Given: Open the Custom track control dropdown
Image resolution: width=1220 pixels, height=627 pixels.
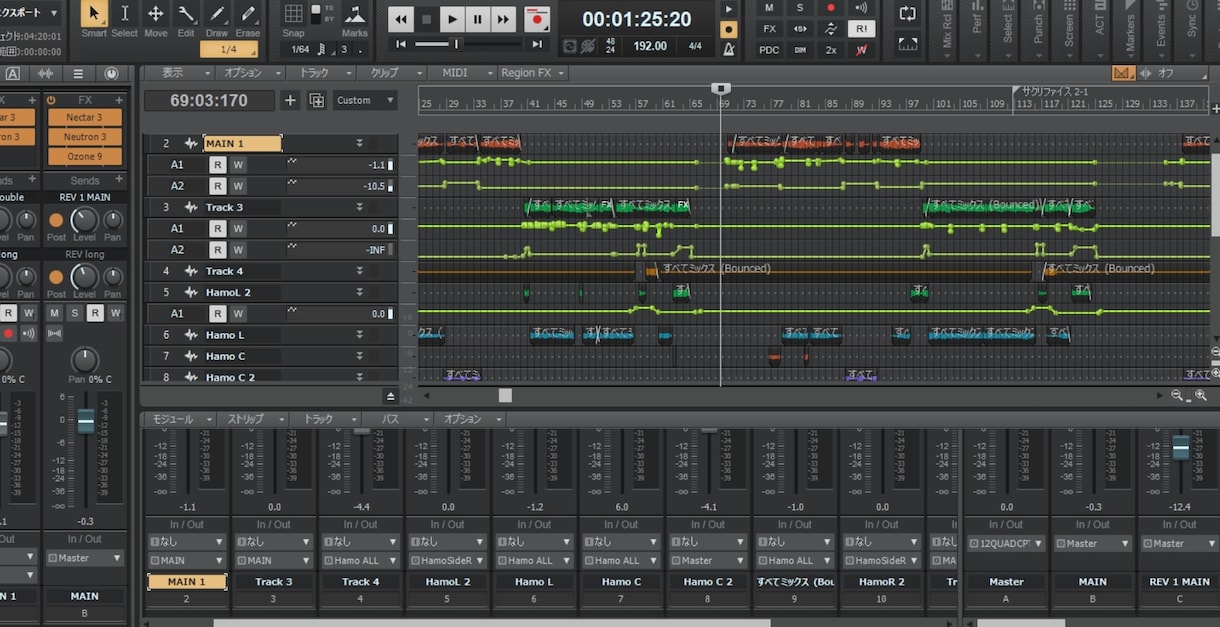Looking at the screenshot, I should tap(364, 100).
